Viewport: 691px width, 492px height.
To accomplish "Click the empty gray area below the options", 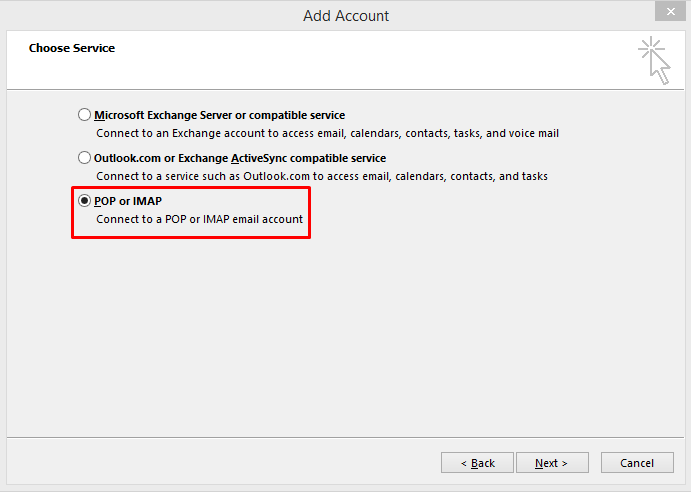I will pos(346,337).
